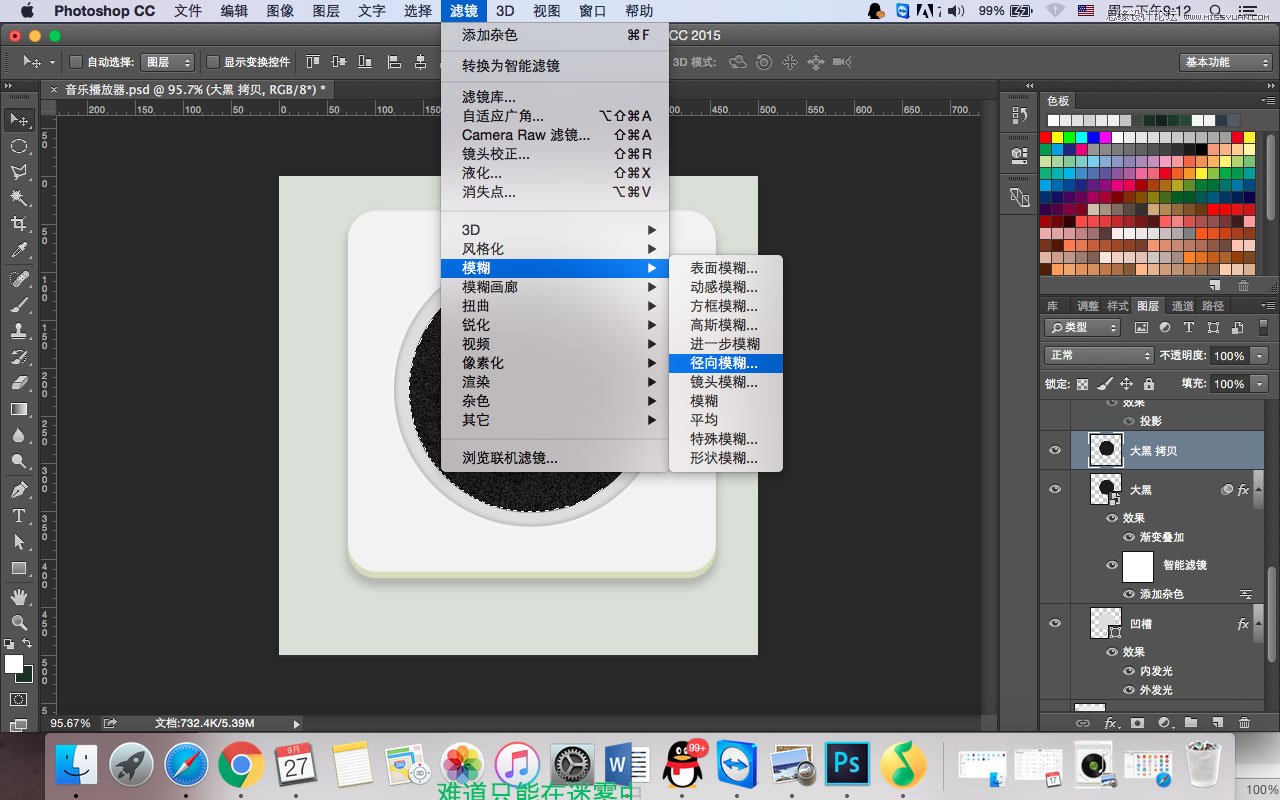Choose 径向模糊 from the blur submenu
This screenshot has height=800, width=1280.
(x=724, y=363)
